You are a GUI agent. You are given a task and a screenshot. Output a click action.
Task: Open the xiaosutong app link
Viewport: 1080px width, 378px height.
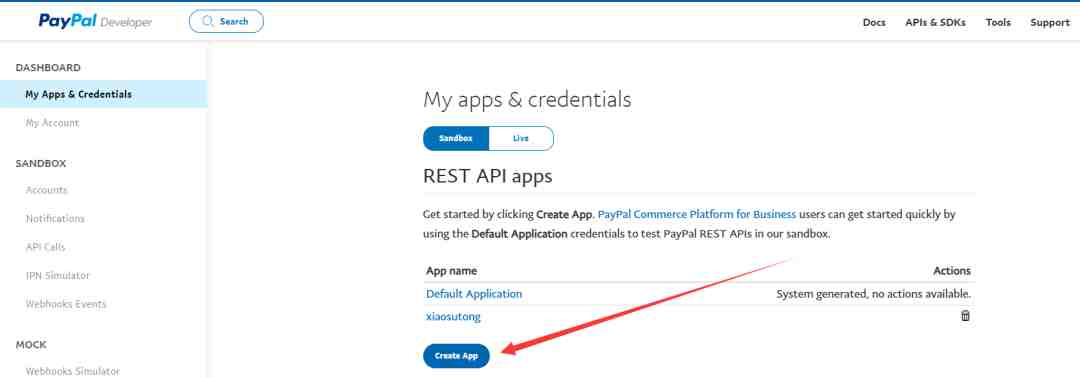(x=453, y=317)
